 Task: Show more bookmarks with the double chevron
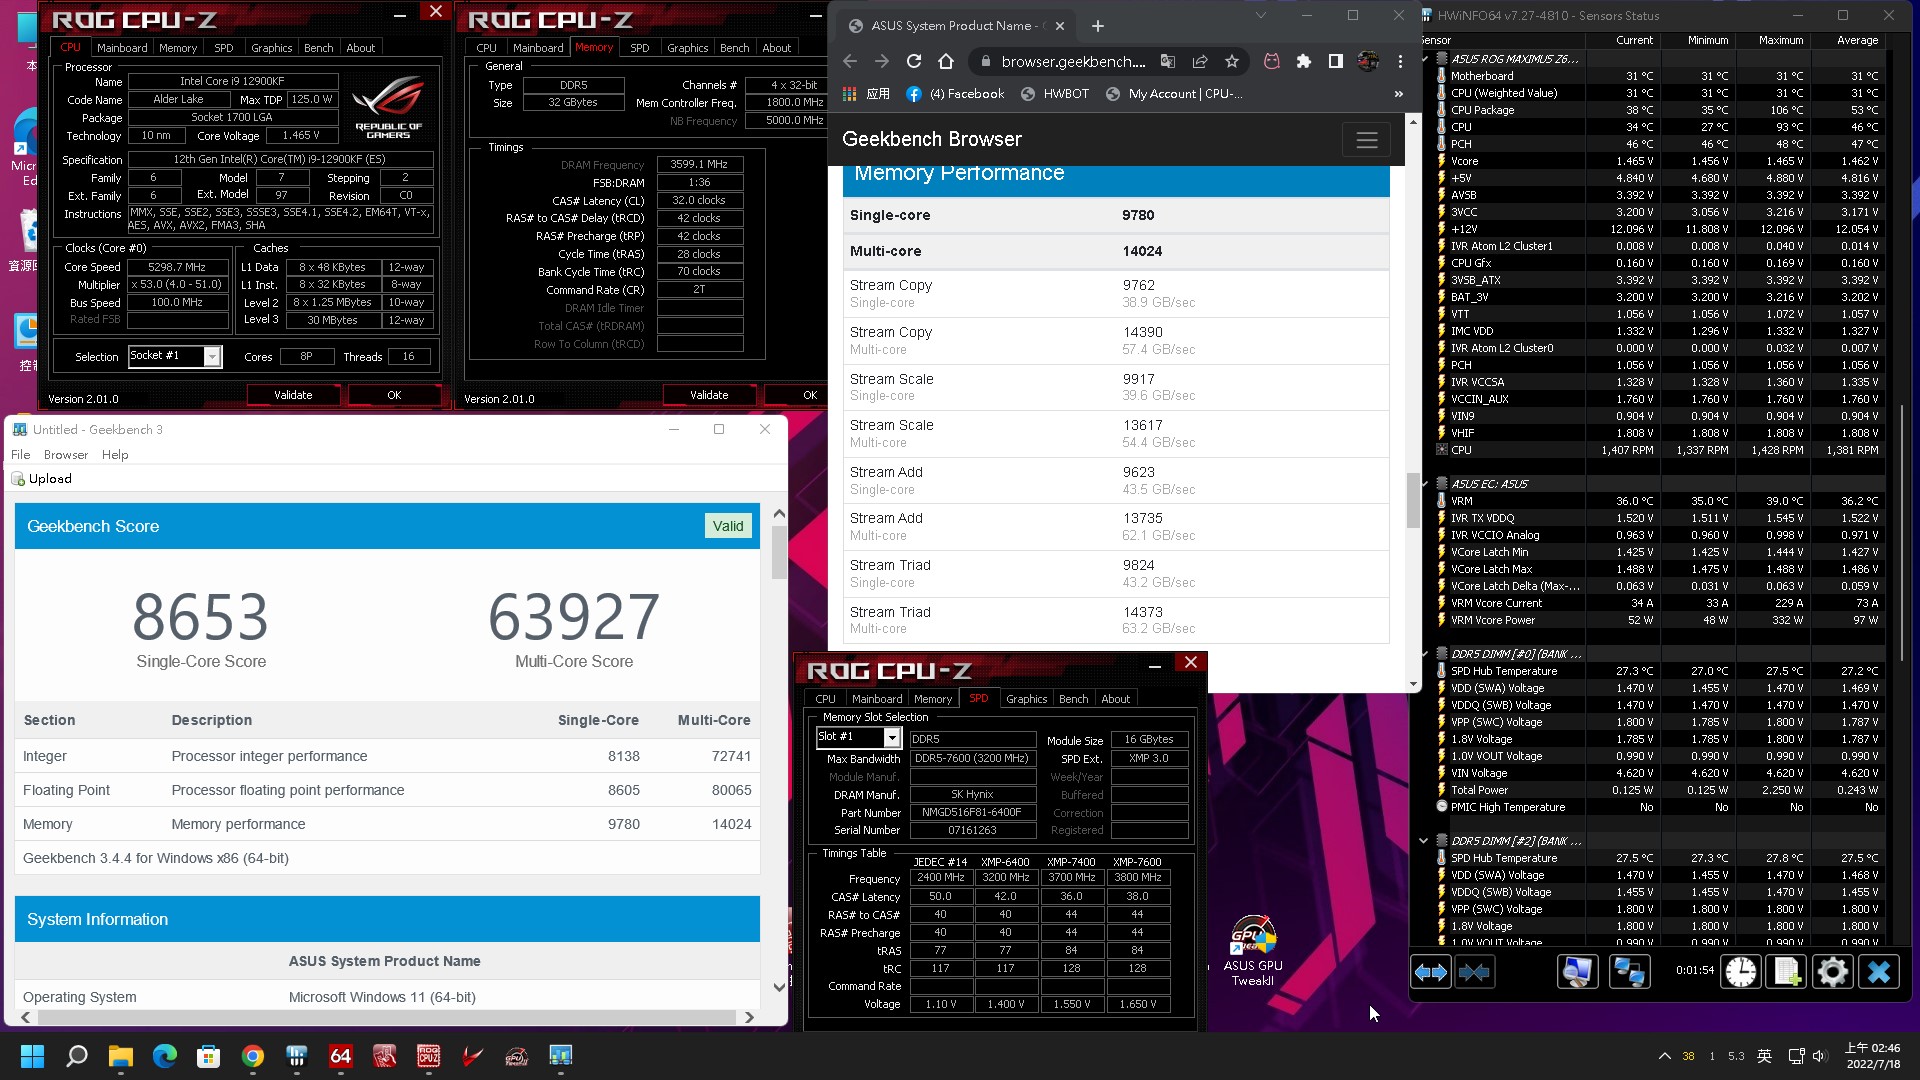pos(1398,94)
